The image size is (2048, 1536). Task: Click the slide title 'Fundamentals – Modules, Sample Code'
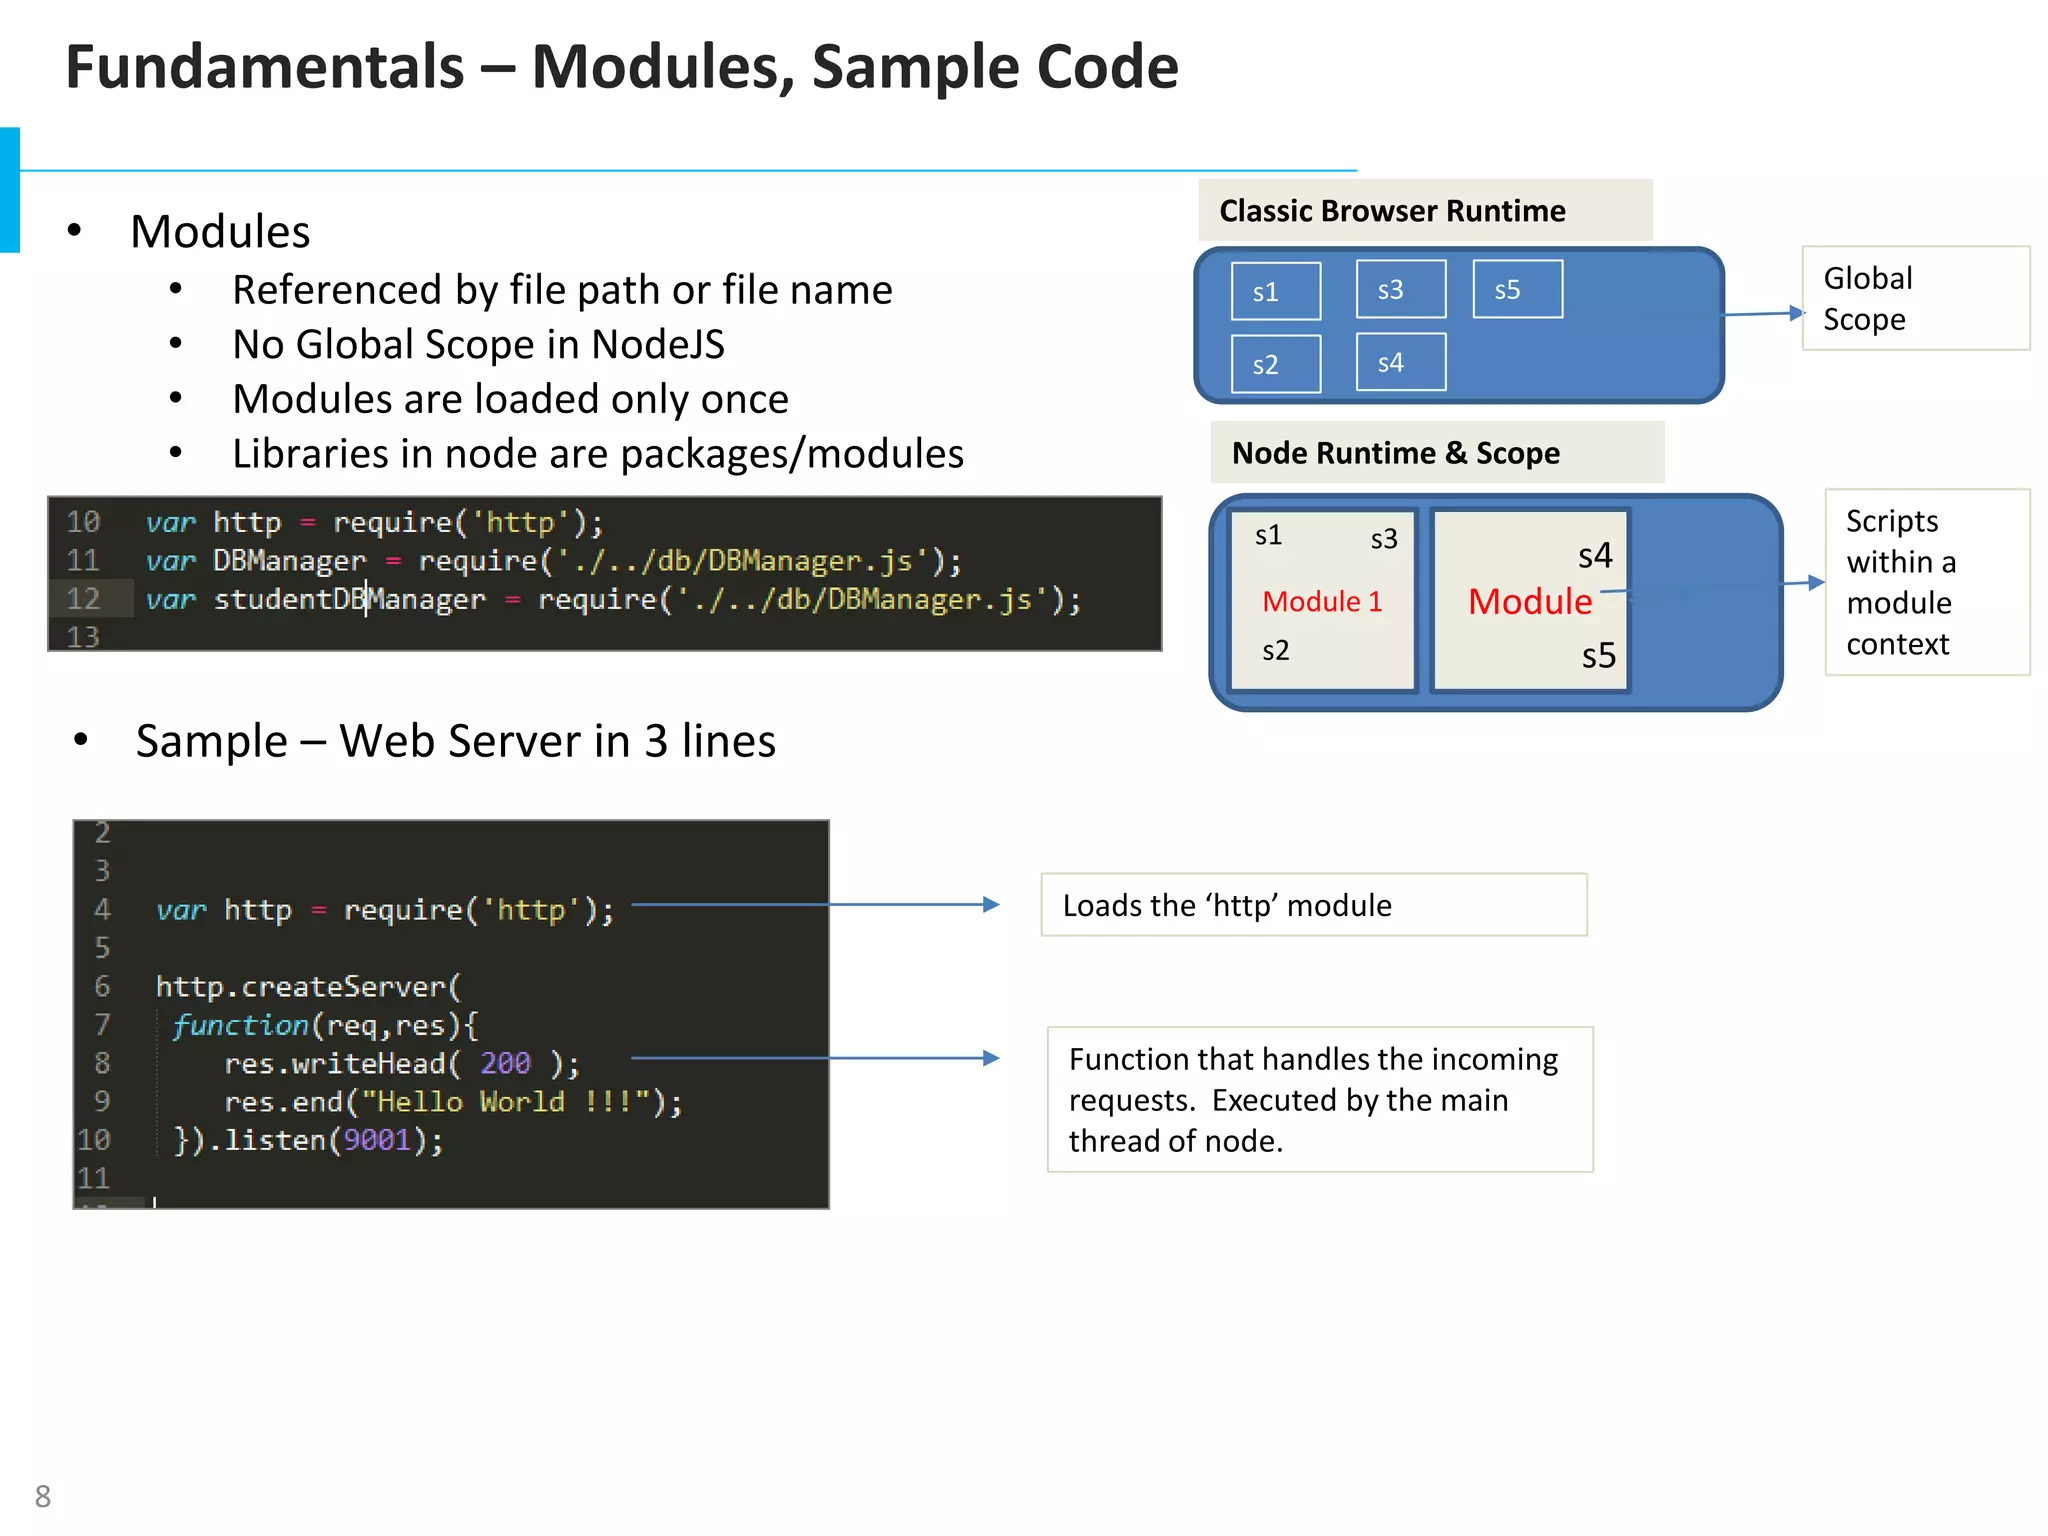click(621, 67)
